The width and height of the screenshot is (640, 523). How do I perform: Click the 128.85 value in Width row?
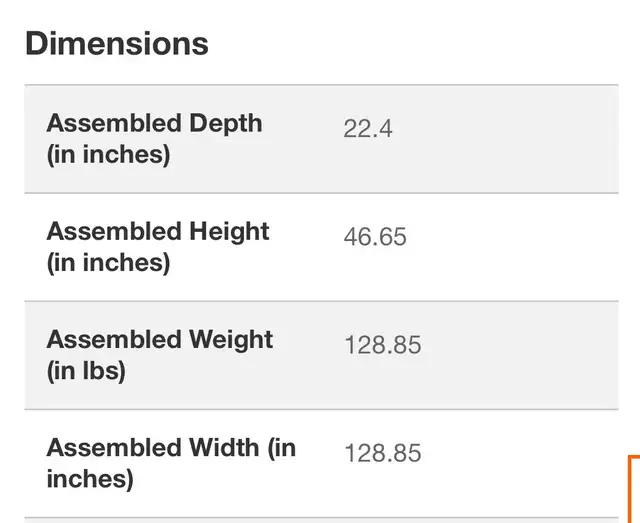382,453
